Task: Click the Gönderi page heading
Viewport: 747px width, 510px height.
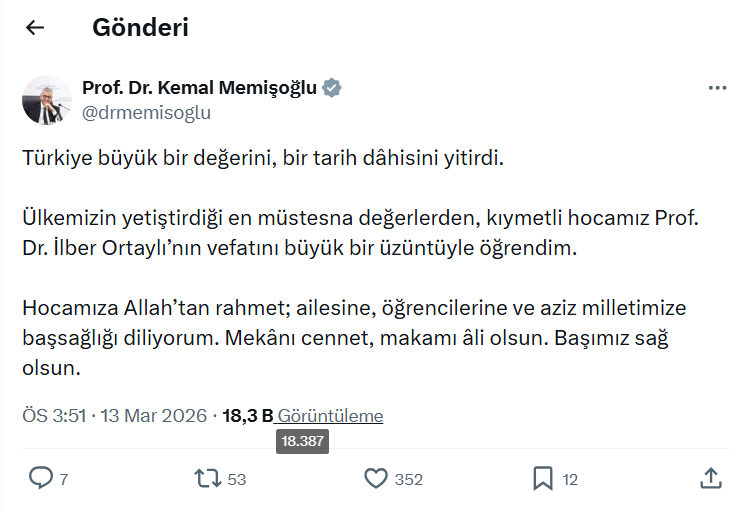Action: [140, 28]
